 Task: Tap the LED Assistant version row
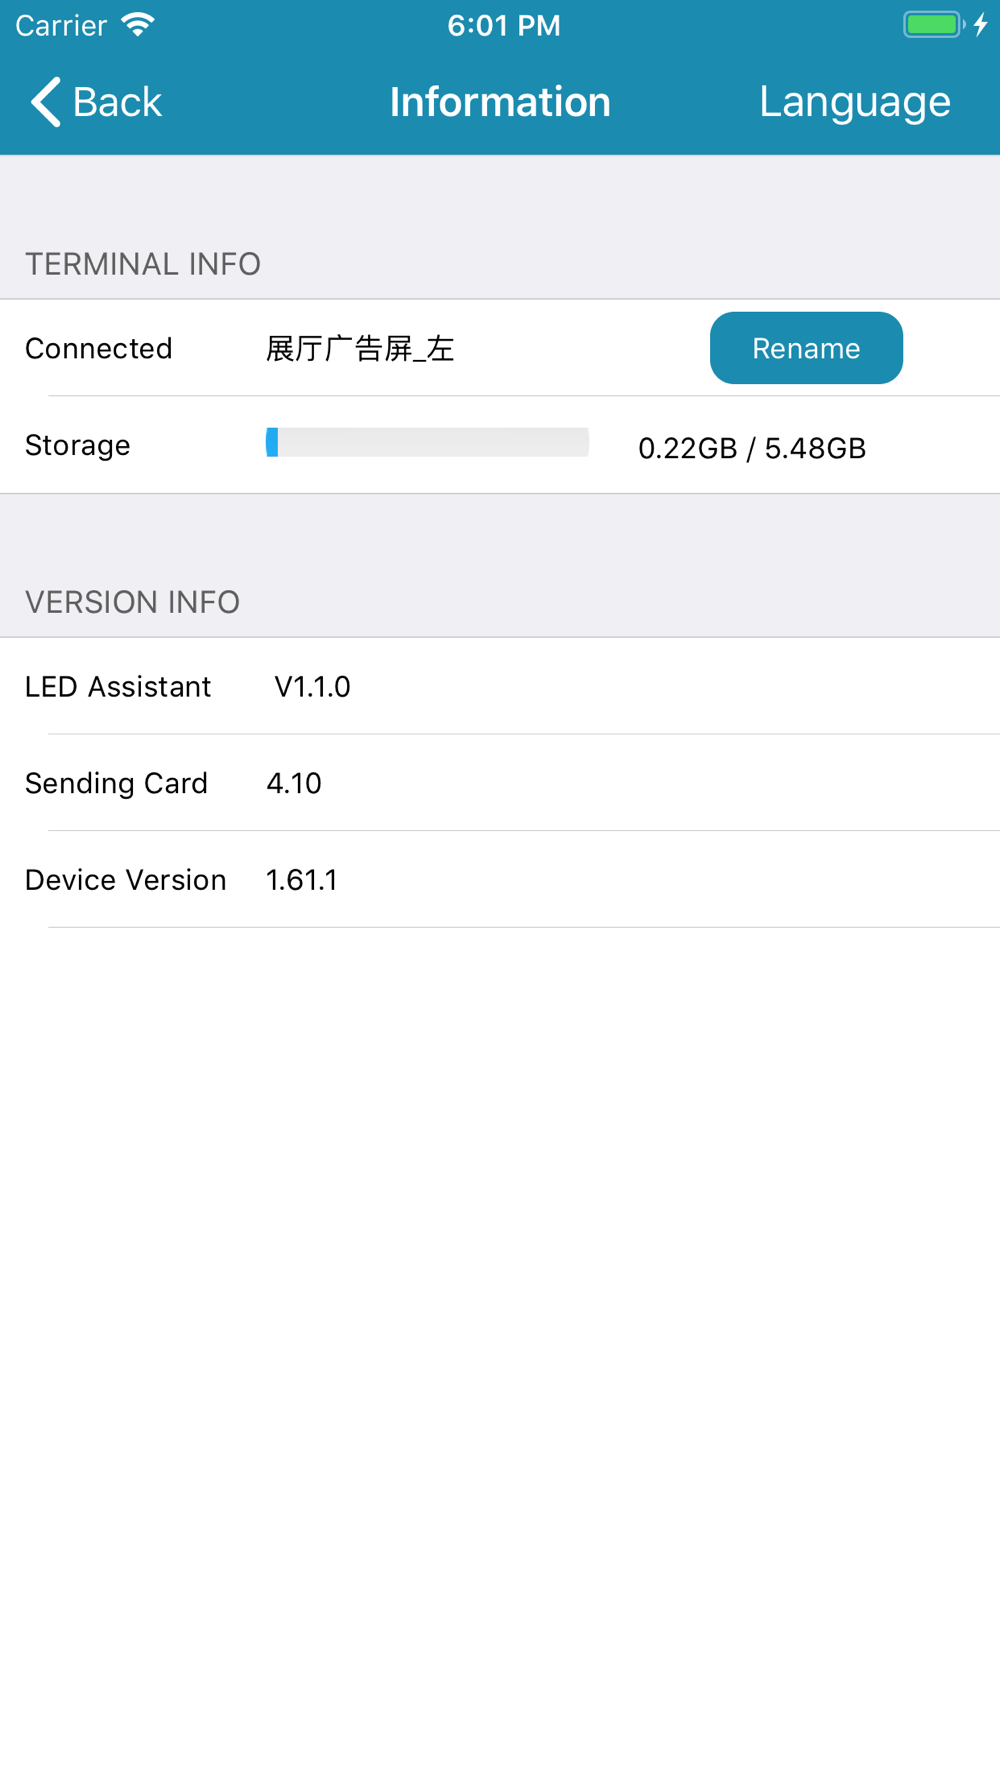(118, 687)
